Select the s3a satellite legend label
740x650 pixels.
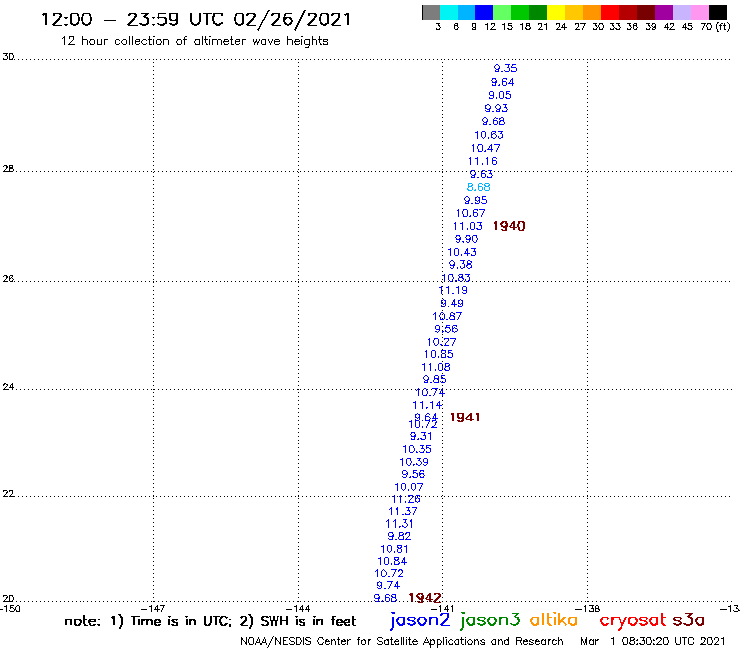coord(688,620)
